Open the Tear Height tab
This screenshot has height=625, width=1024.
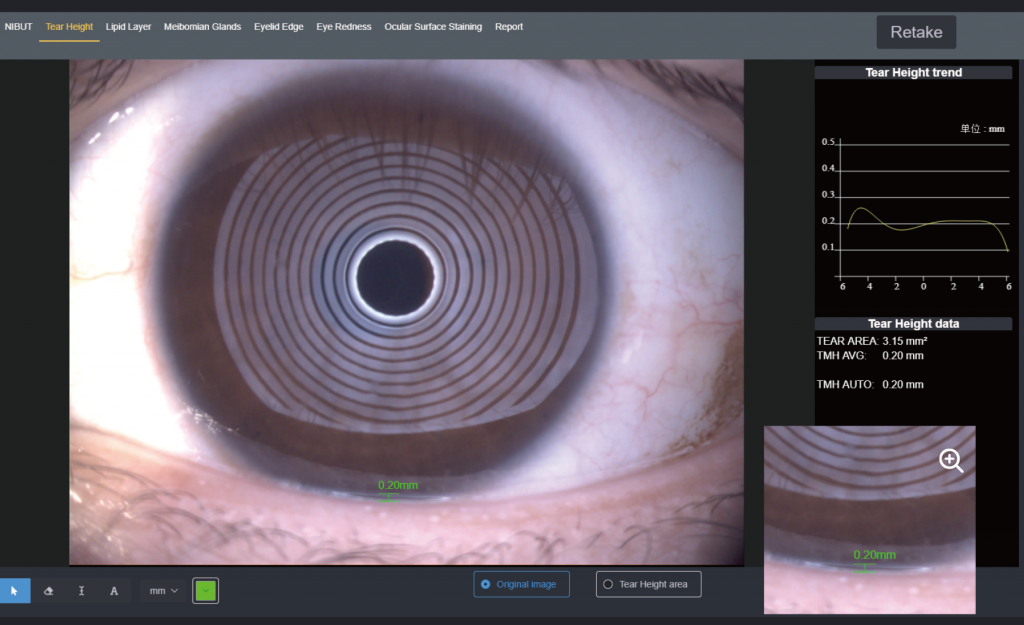69,27
